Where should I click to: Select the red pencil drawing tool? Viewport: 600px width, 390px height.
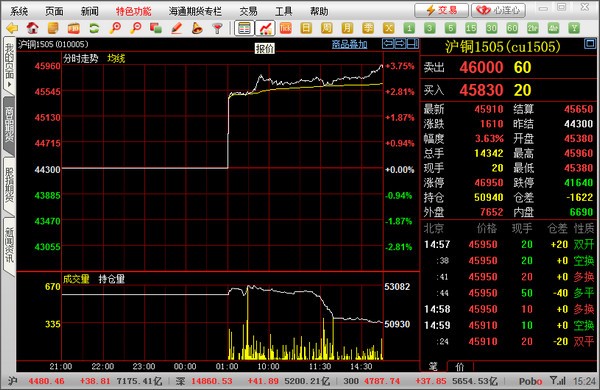coord(176,28)
